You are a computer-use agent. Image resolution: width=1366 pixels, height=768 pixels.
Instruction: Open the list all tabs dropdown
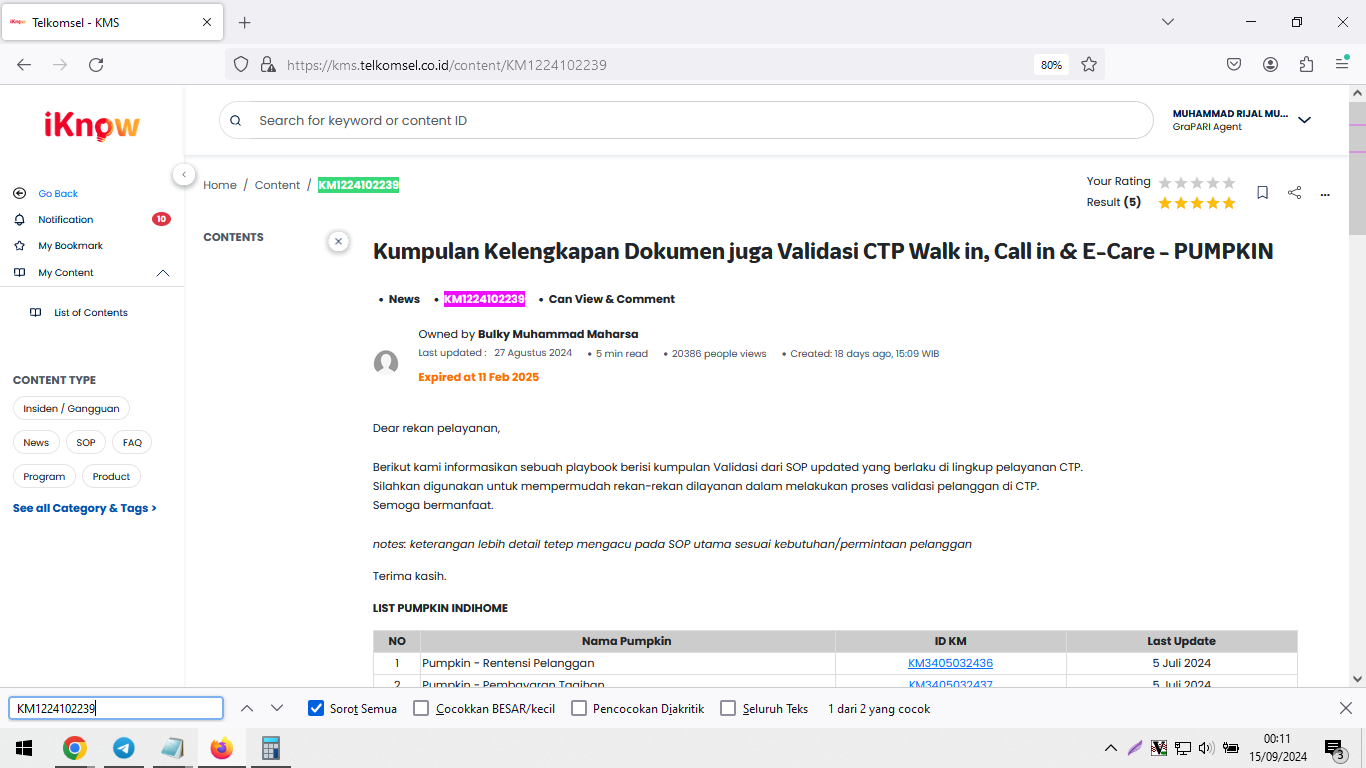coord(1168,22)
